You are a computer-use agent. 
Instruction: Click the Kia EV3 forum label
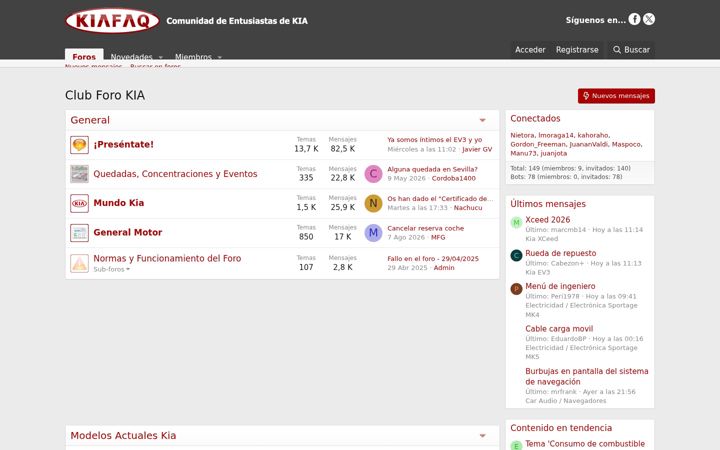[537, 272]
